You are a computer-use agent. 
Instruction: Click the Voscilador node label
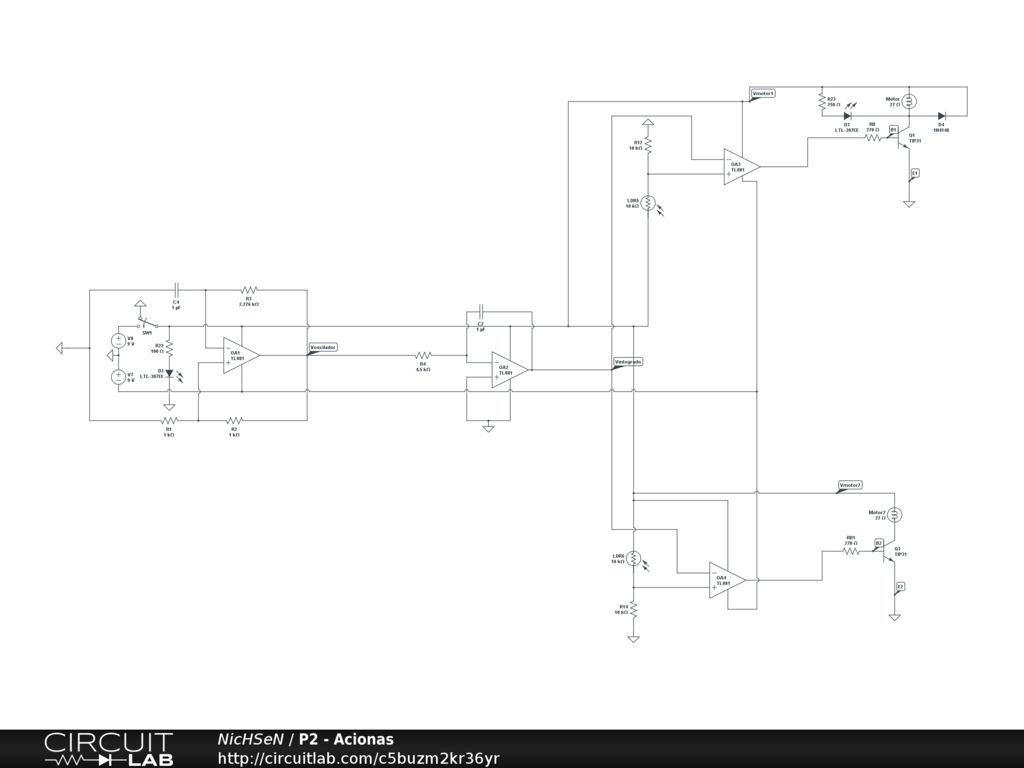pos(323,347)
